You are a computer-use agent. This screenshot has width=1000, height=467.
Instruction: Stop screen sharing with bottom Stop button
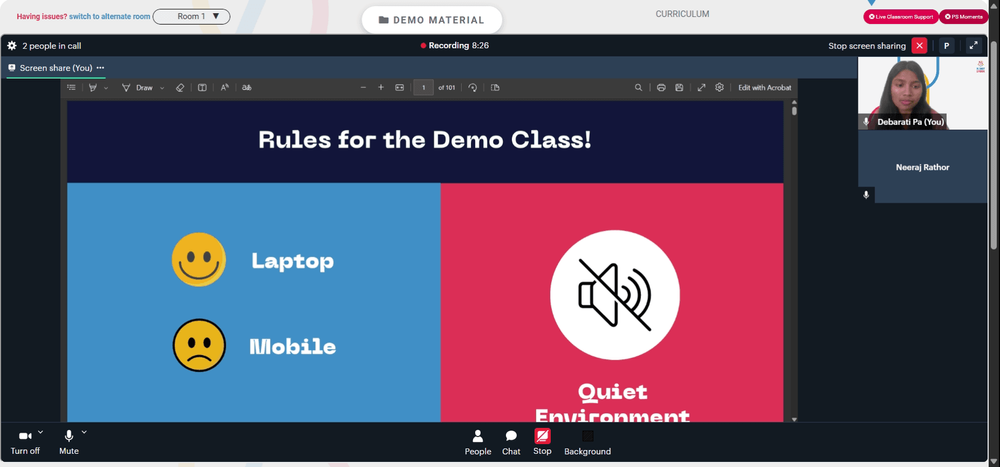point(542,443)
